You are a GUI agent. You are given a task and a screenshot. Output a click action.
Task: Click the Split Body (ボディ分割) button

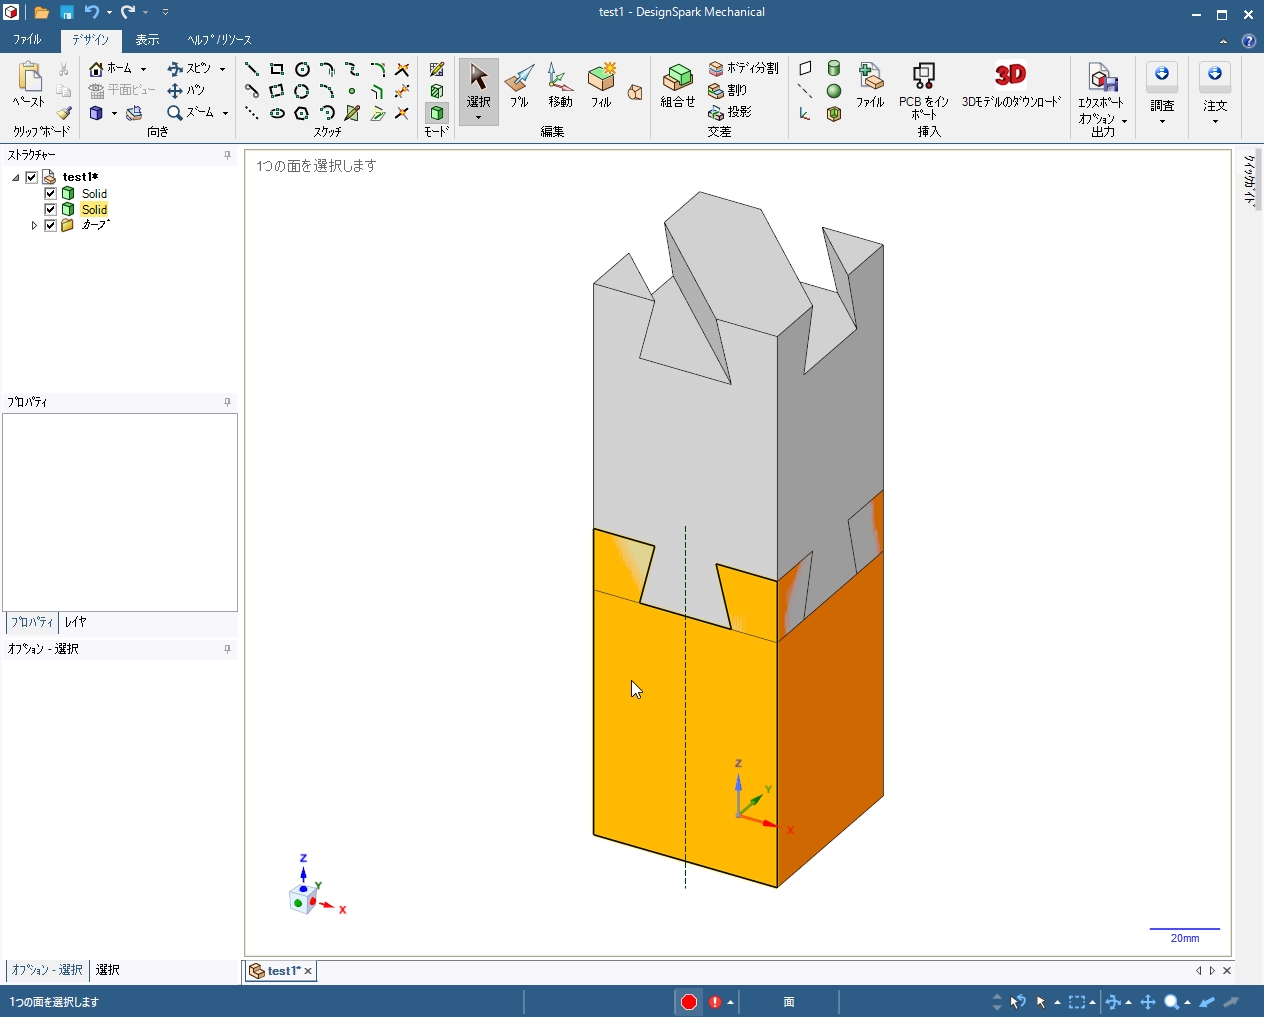tap(743, 68)
